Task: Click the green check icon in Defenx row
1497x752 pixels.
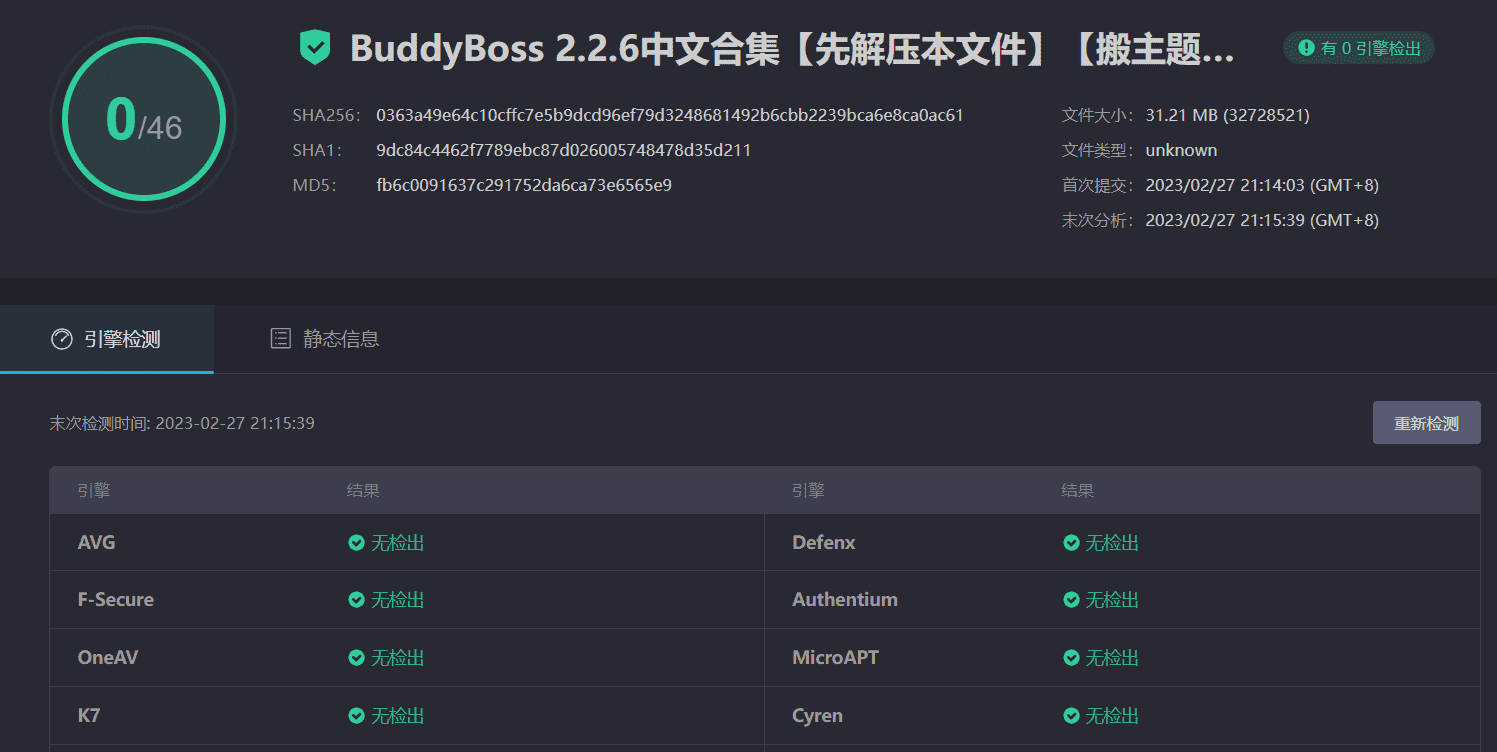Action: 1071,543
